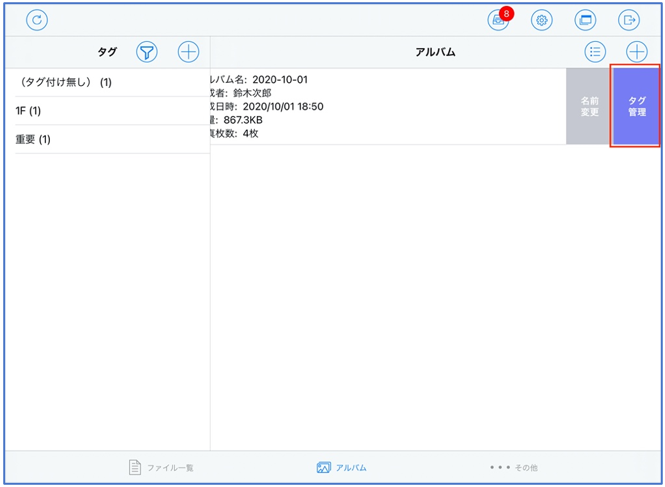Add a new tag with plus icon
Viewport: 665px width, 487px height.
click(188, 52)
